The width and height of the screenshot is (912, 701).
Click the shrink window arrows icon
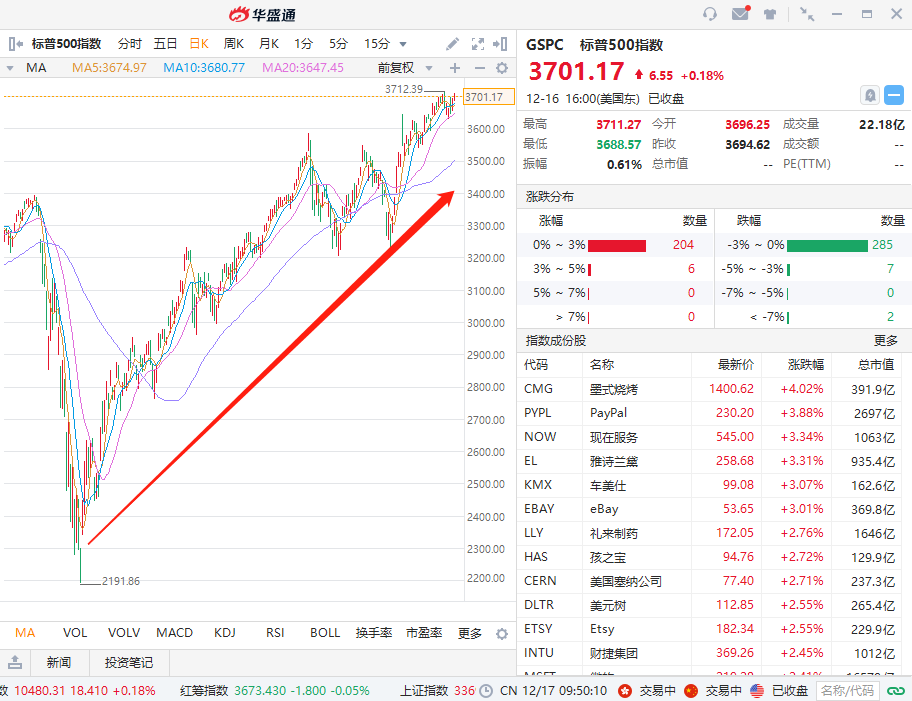coord(807,14)
